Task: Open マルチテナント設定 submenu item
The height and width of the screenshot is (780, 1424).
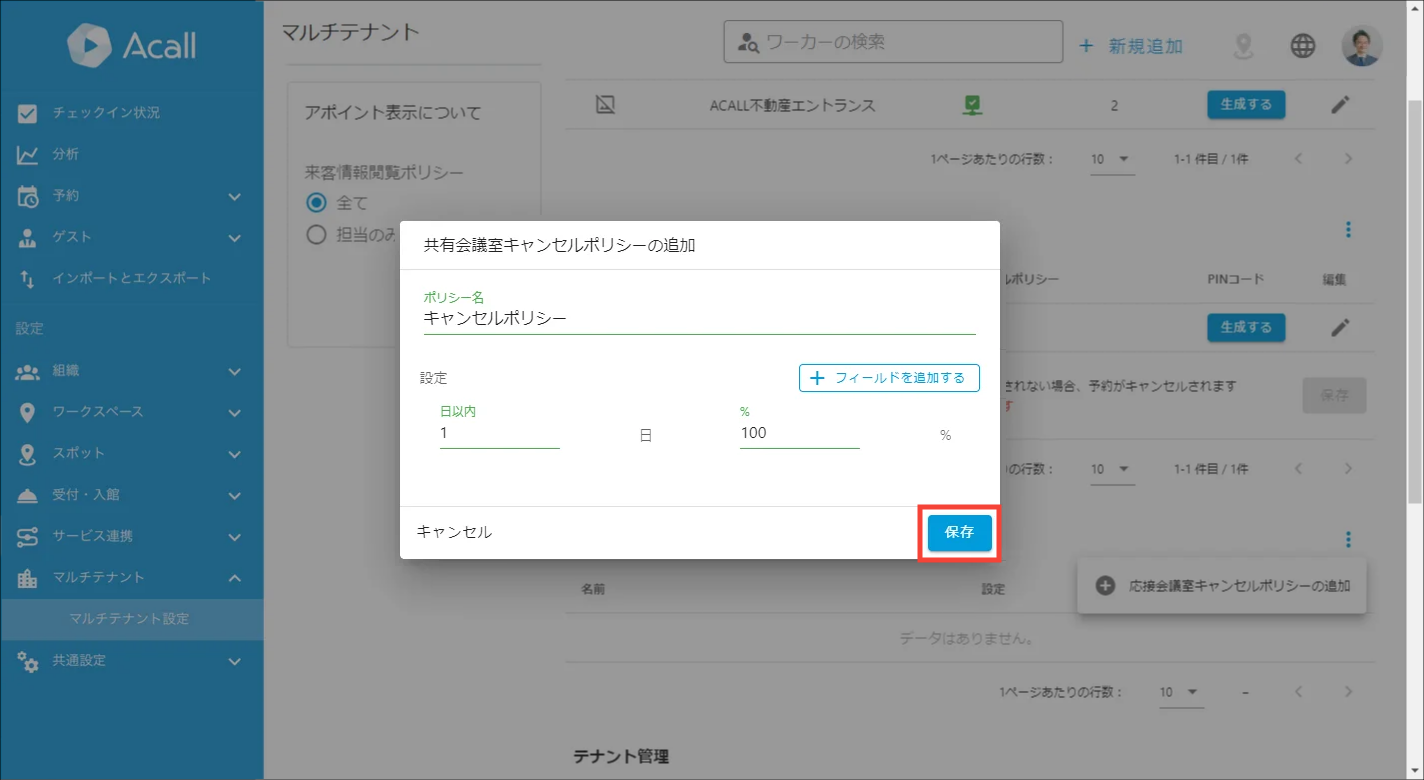Action: point(130,619)
